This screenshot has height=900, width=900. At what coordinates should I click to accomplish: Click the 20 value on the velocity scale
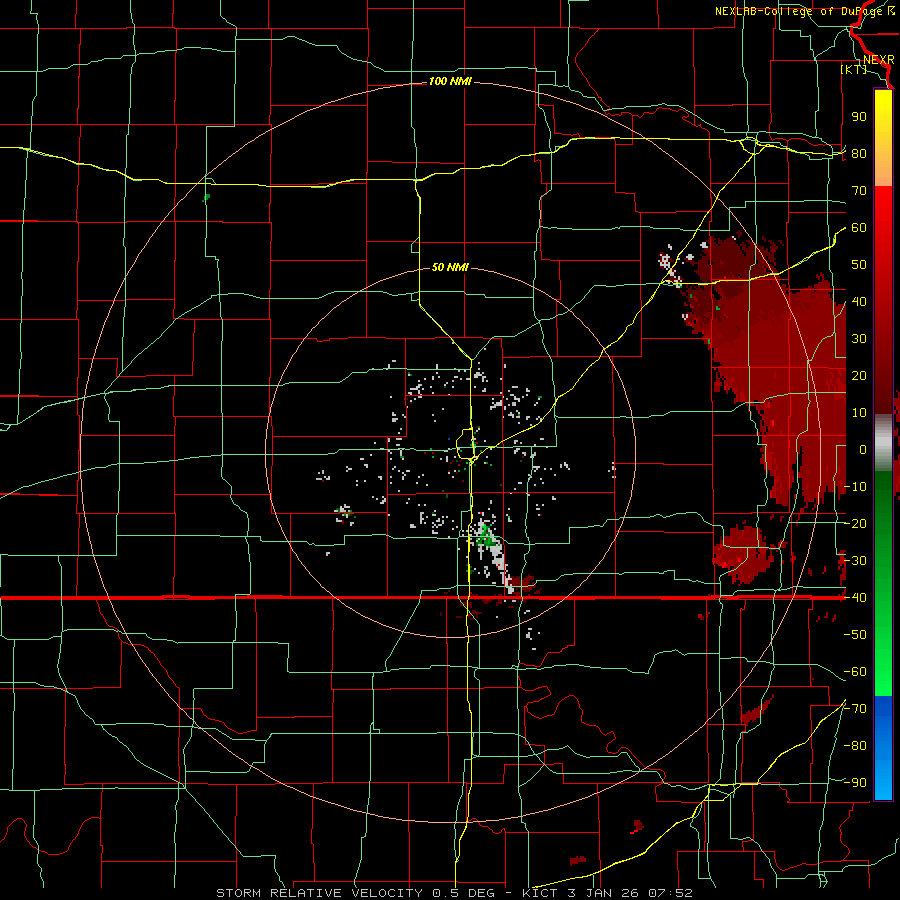click(859, 376)
